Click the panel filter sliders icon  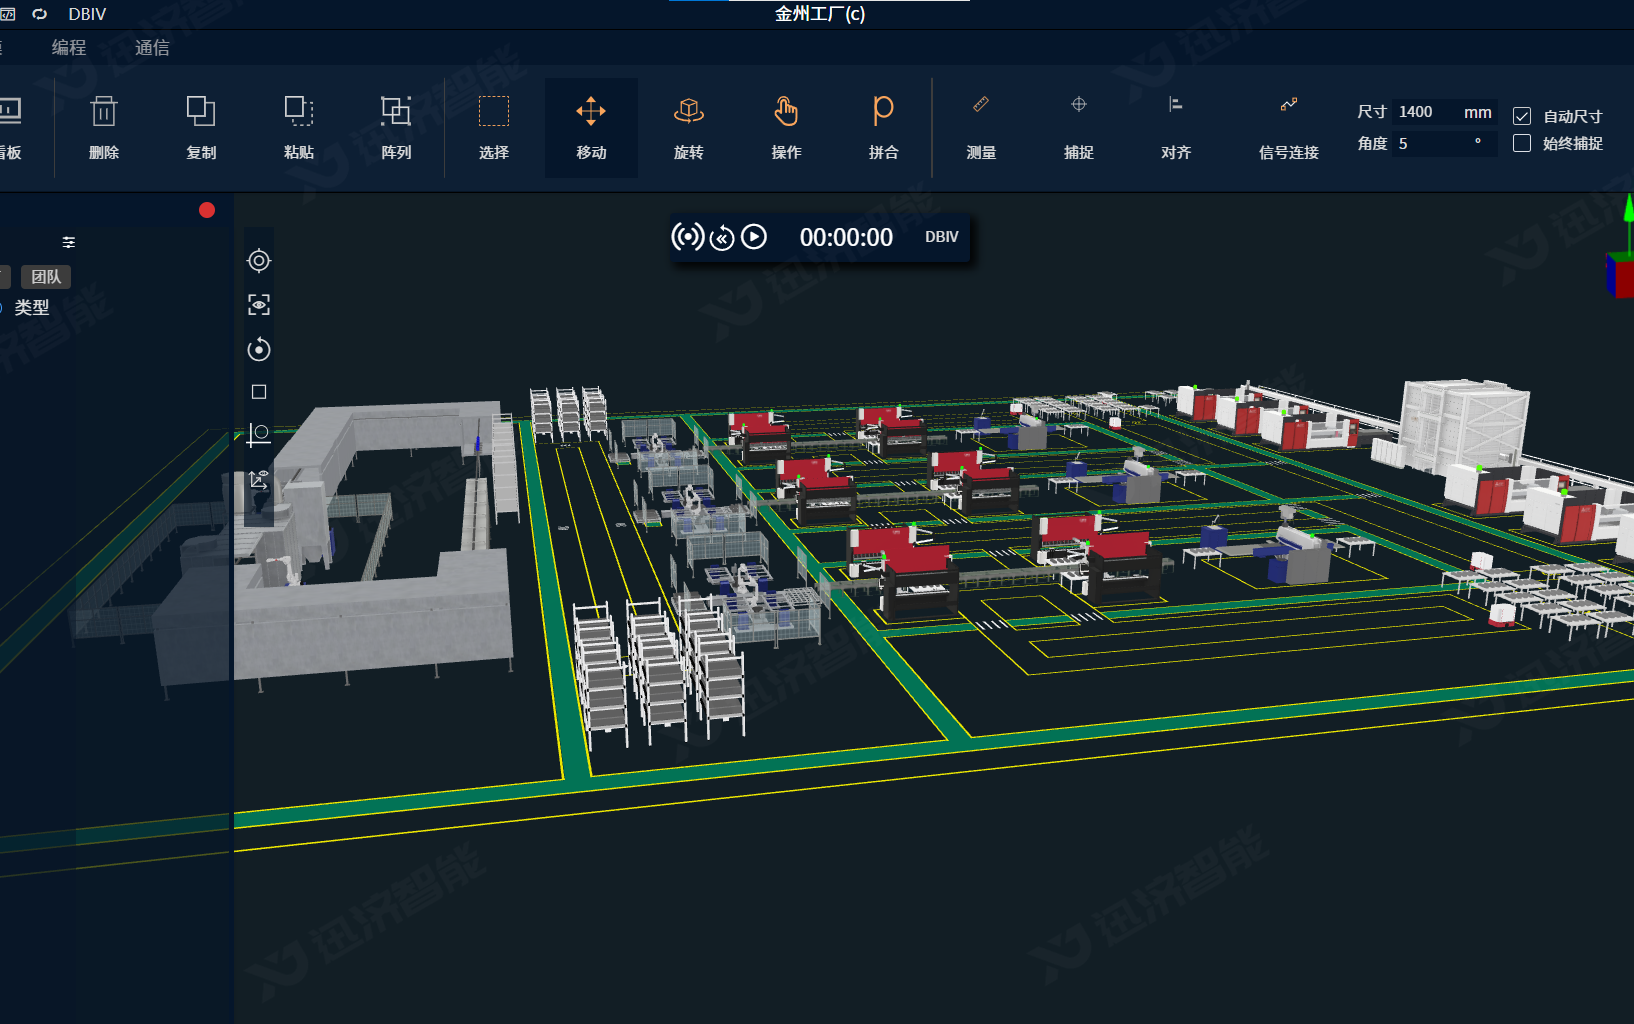point(69,242)
